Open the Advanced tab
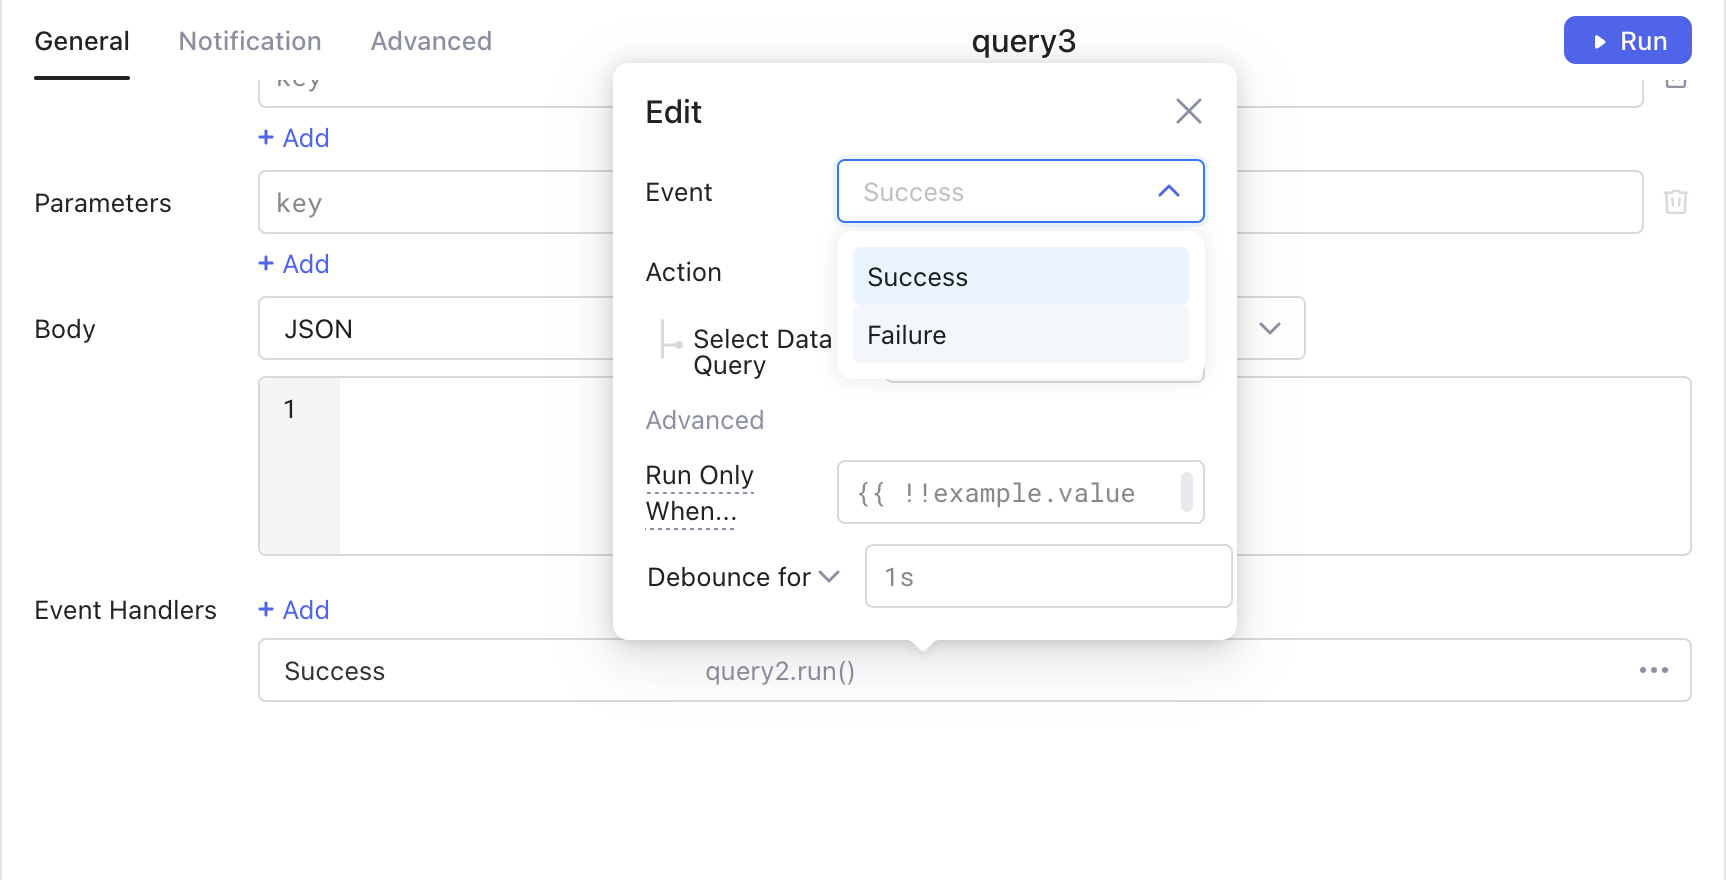1726x880 pixels. click(x=431, y=41)
